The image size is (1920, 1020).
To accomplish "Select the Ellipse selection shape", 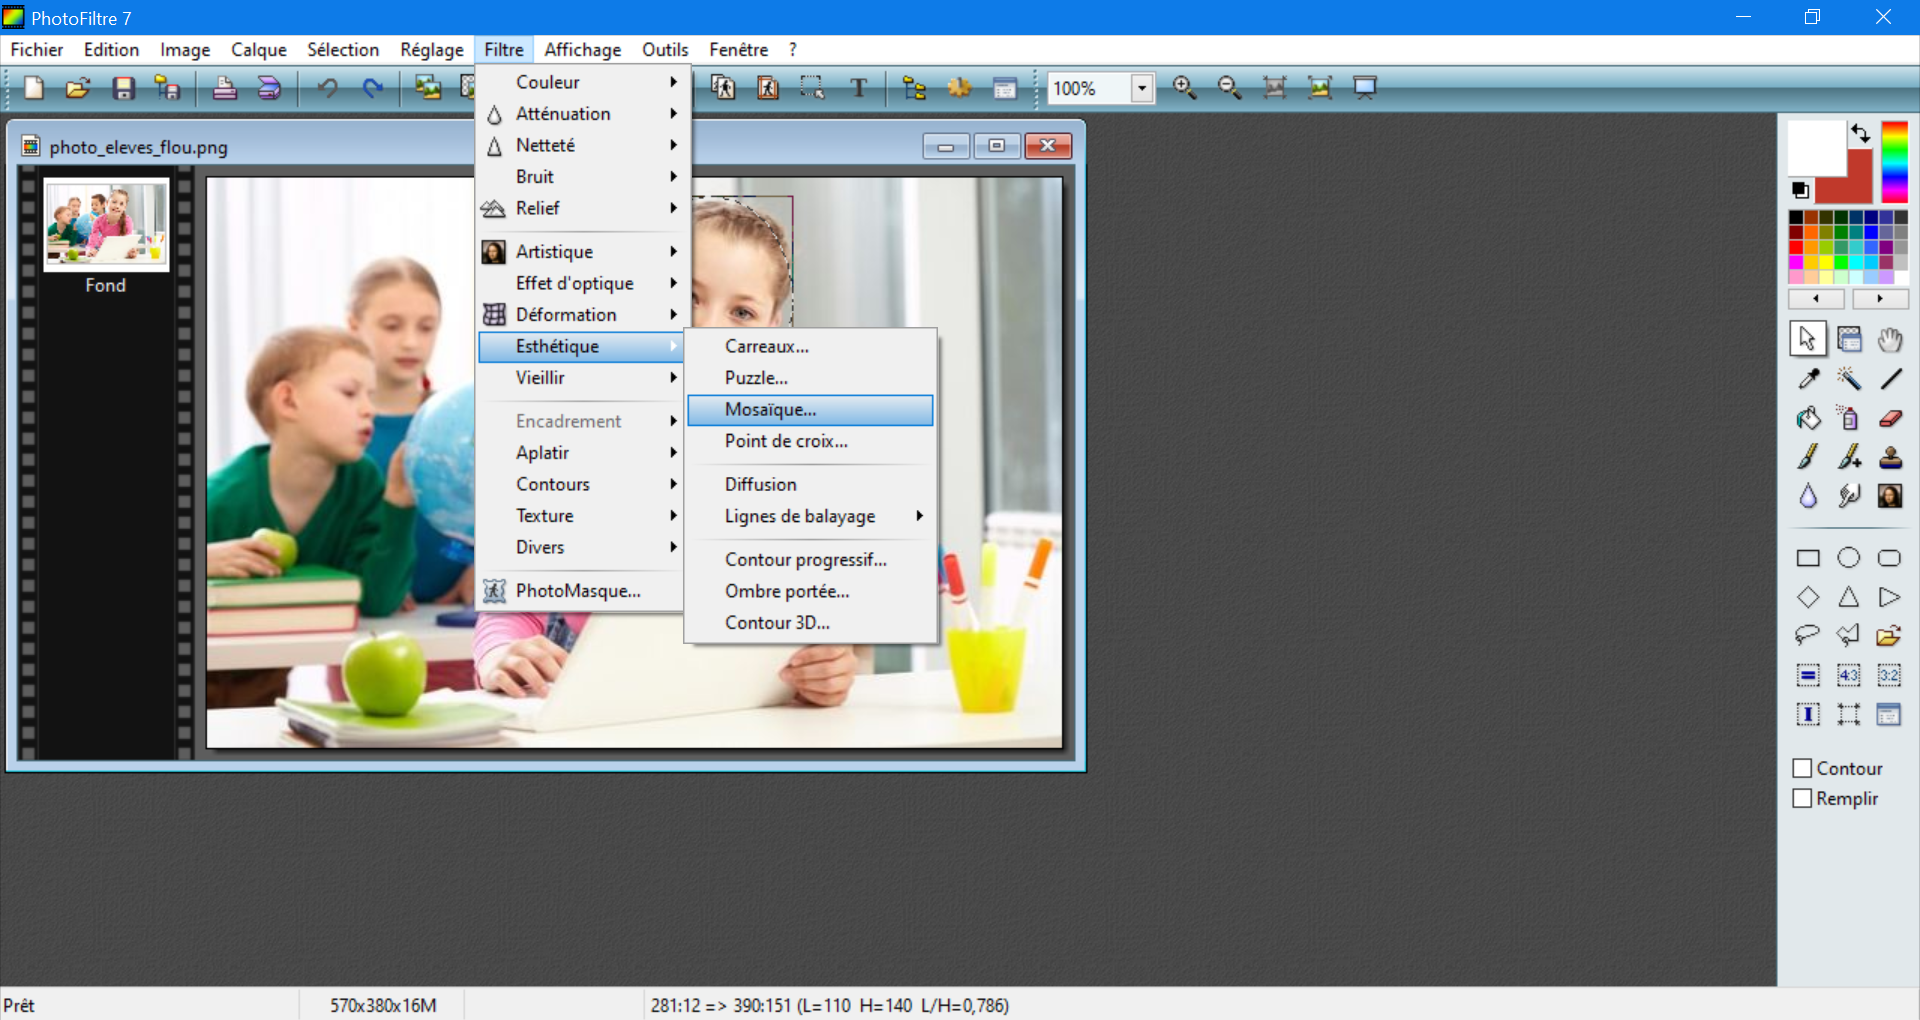I will [x=1848, y=558].
